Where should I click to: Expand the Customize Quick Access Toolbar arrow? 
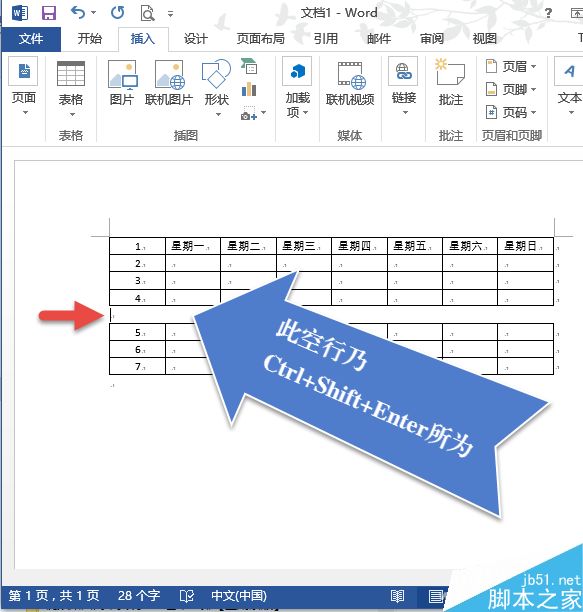[x=170, y=14]
